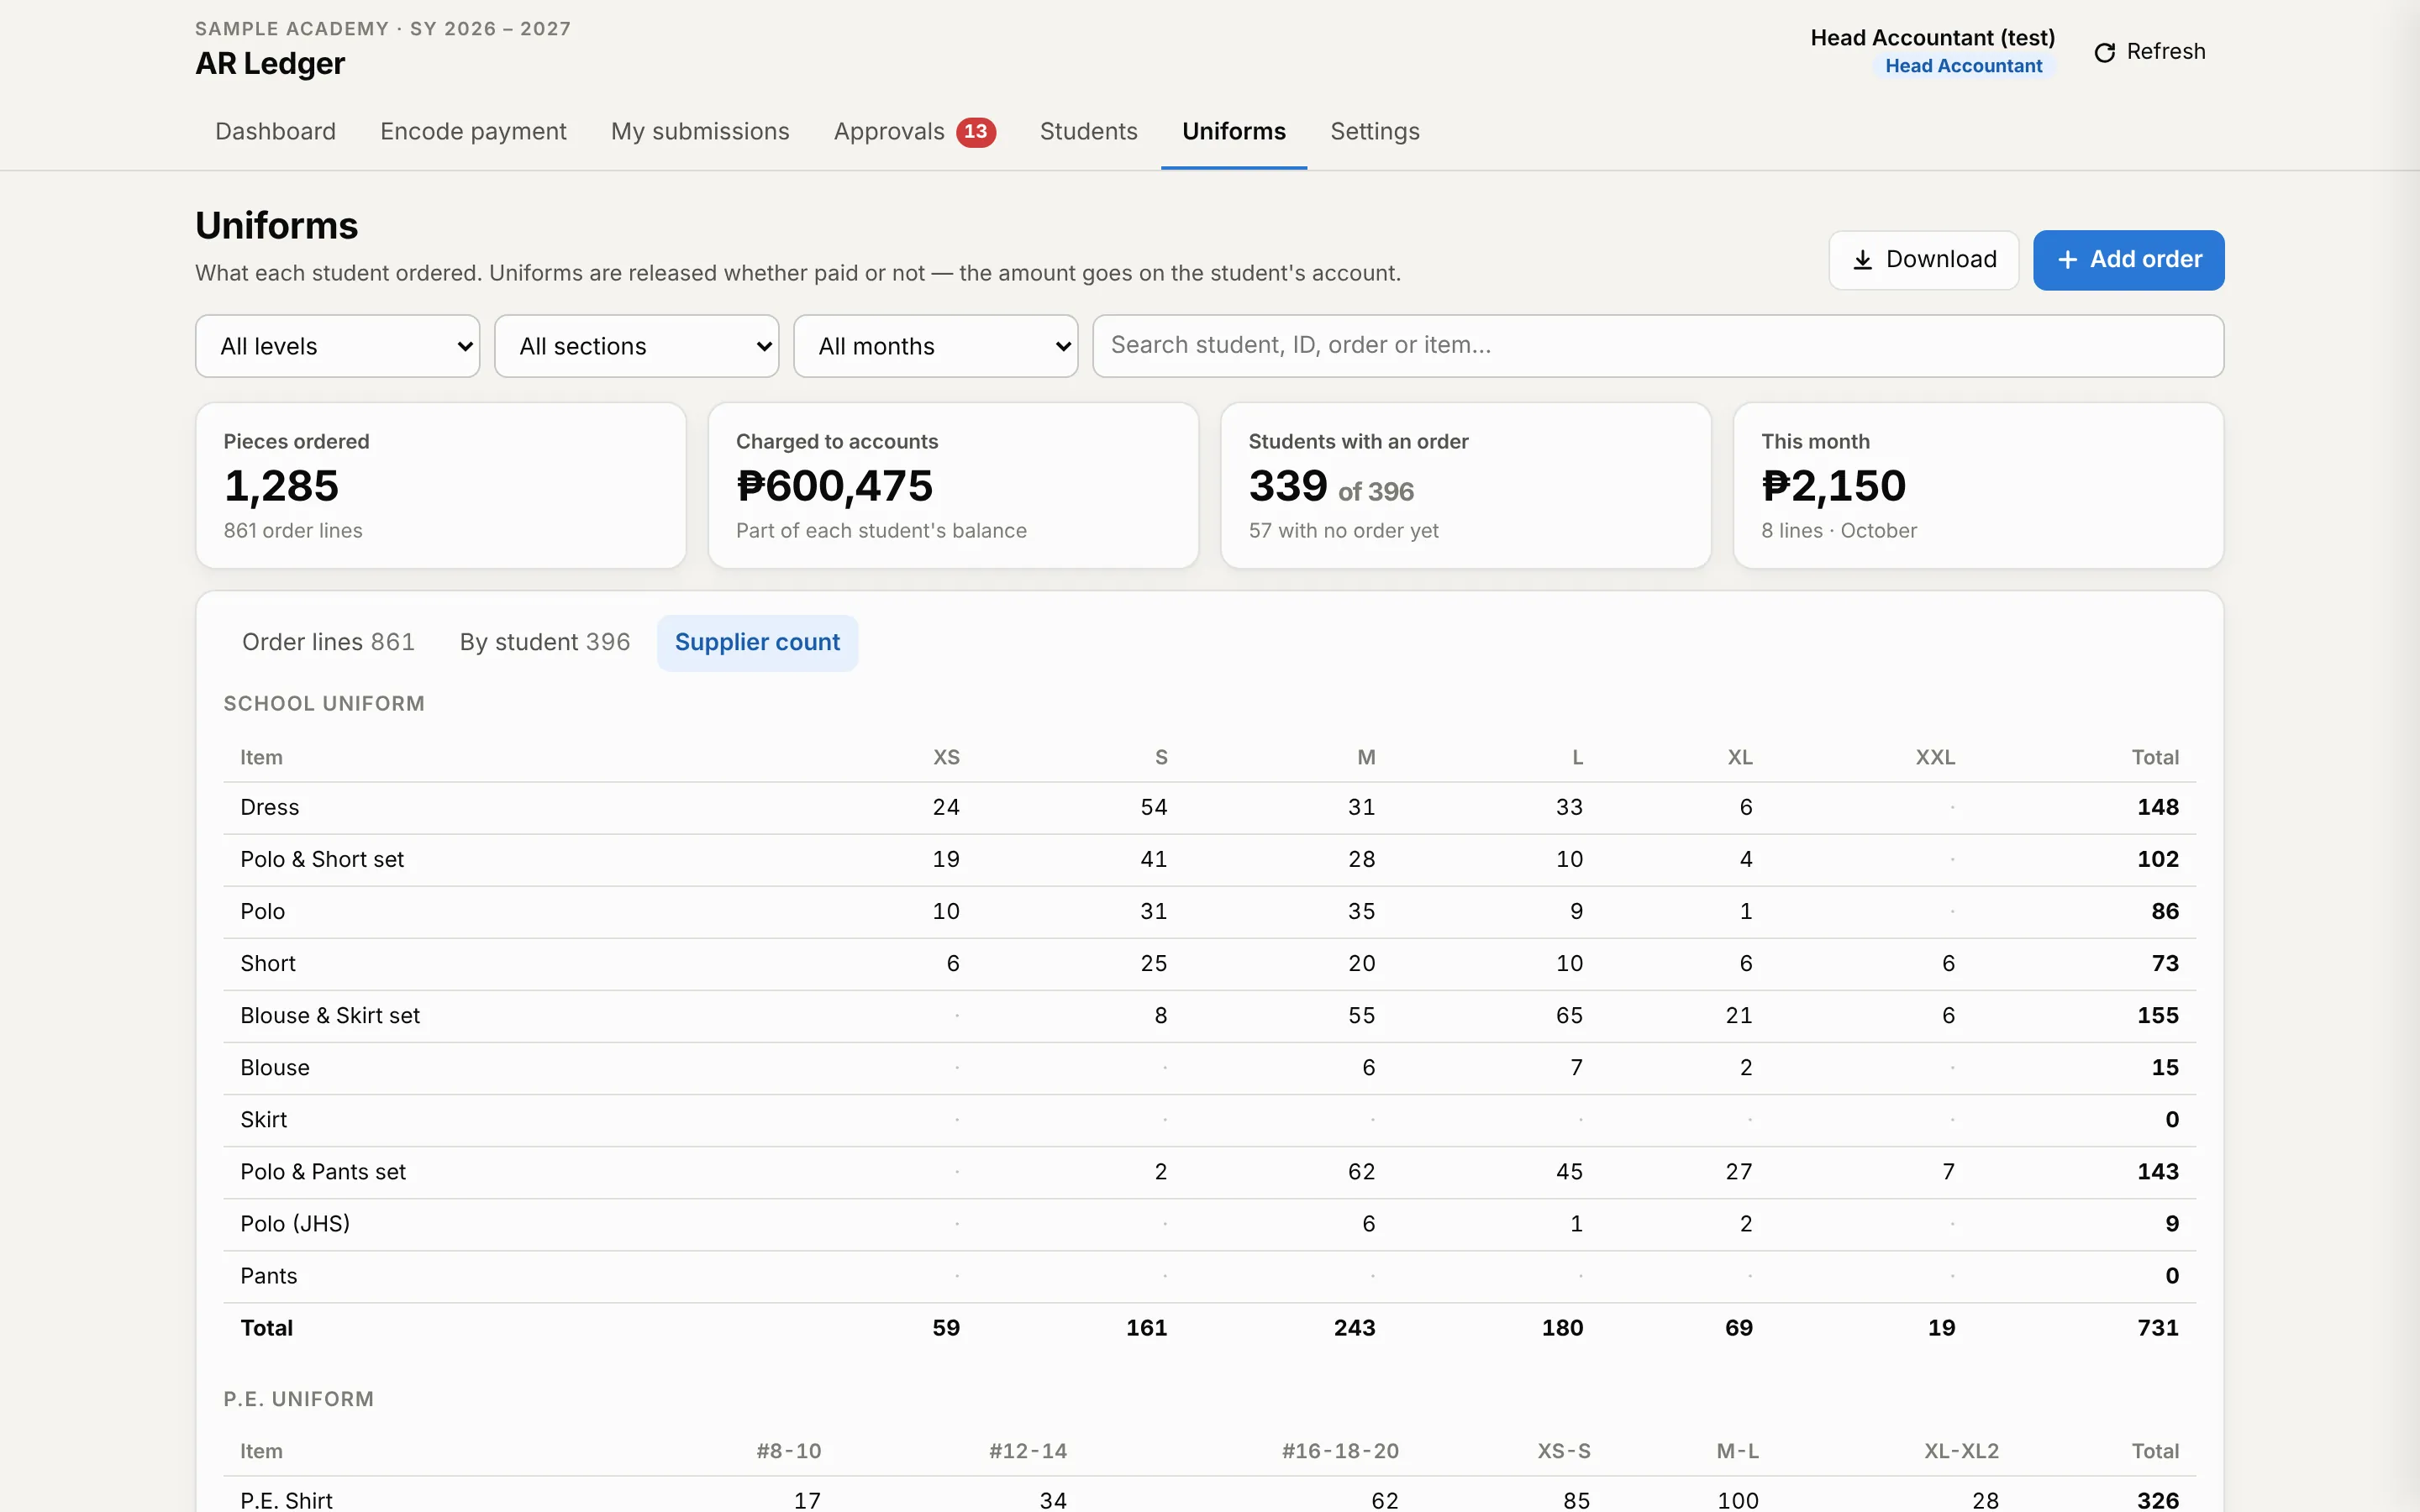Viewport: 2420px width, 1512px height.
Task: Click the Add order button label
Action: 2145,260
